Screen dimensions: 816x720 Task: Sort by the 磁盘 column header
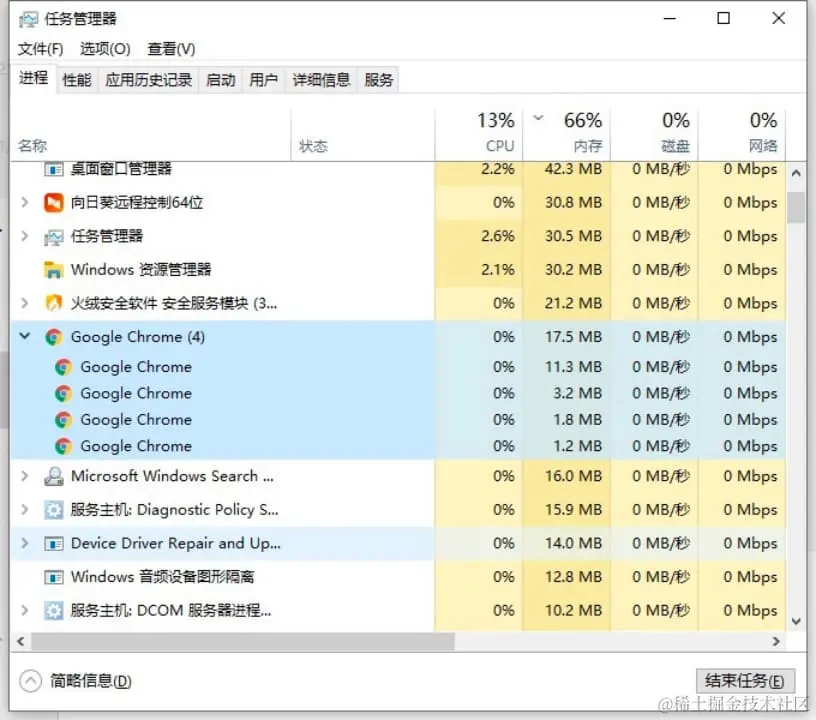point(654,135)
